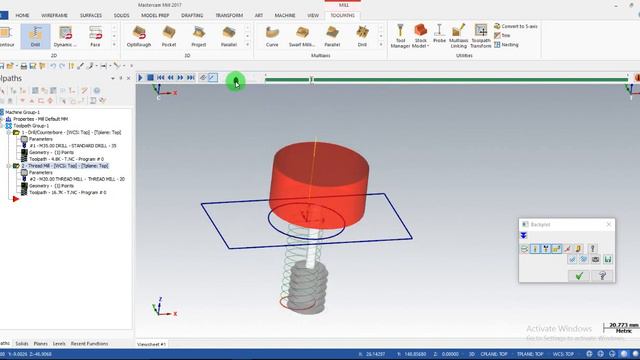Open Multiaxis Linking utility
The width and height of the screenshot is (640, 360).
point(458,36)
